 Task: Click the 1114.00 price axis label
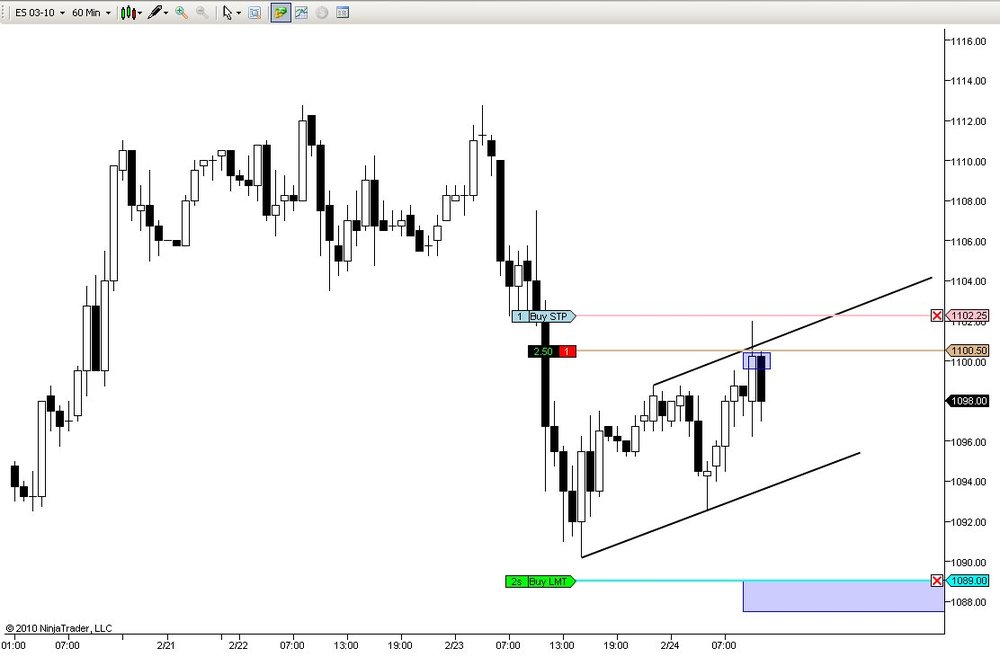(x=968, y=81)
